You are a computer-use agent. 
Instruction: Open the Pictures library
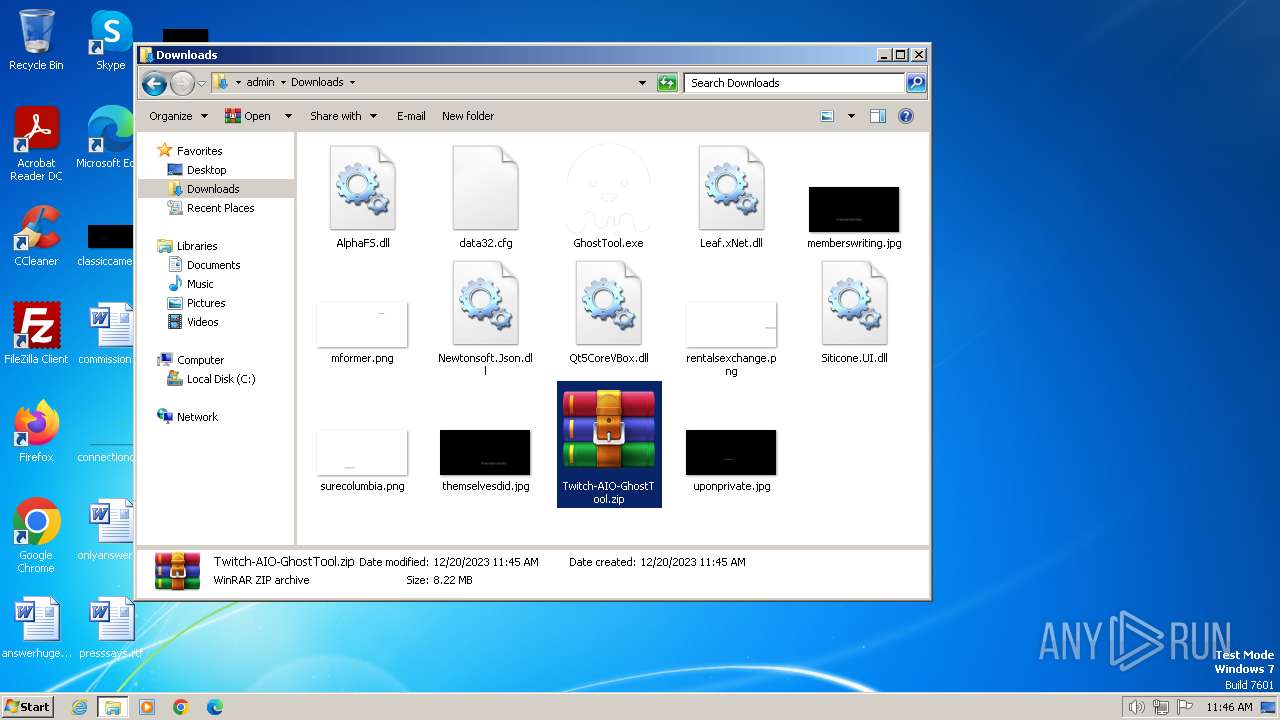[x=206, y=303]
